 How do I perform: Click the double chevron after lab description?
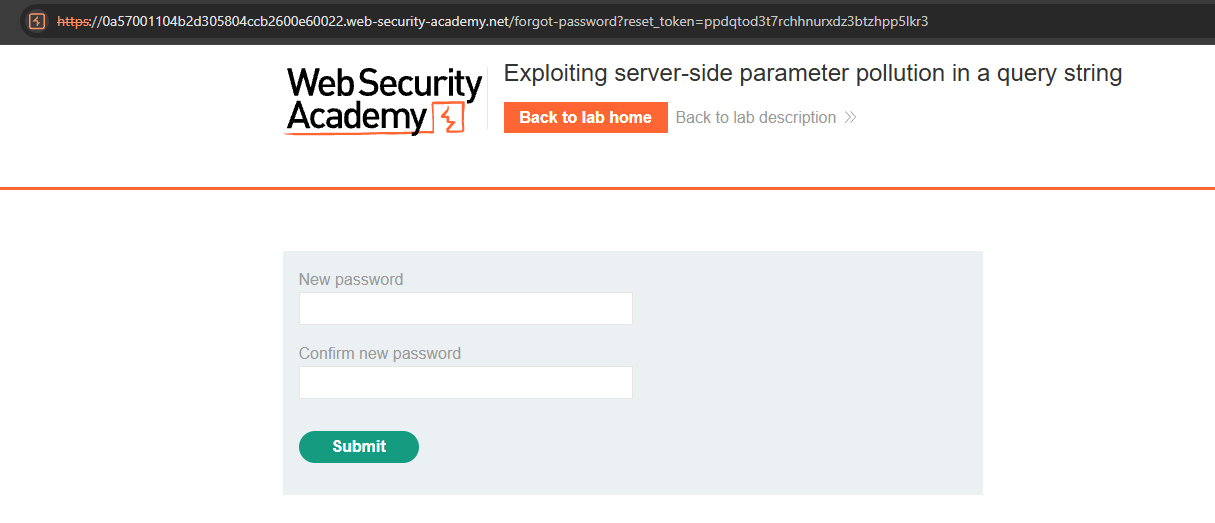850,118
